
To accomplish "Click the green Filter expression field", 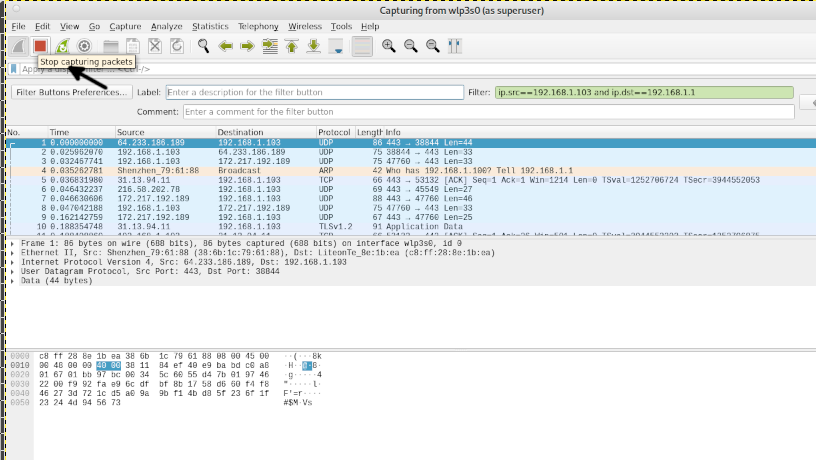I will point(644,92).
